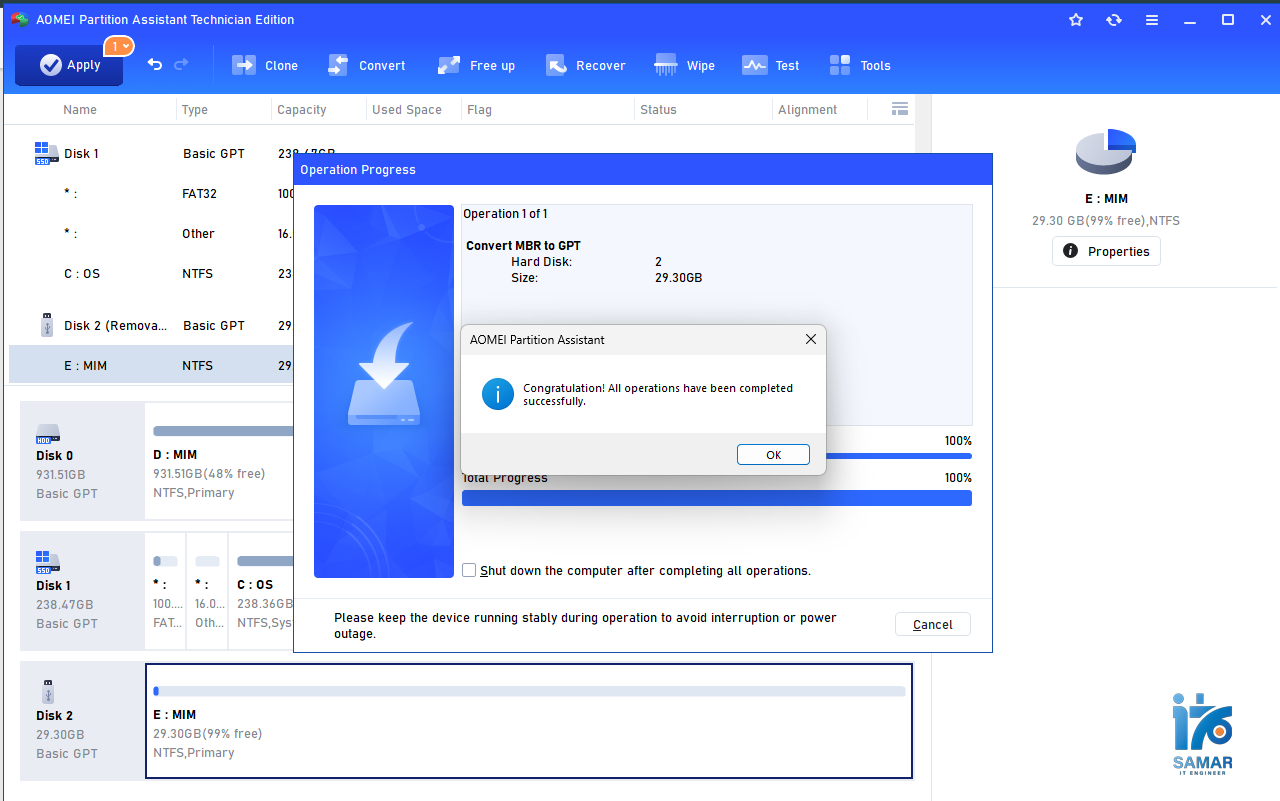1280x801 pixels.
Task: Open the Recover tool
Action: tap(557, 65)
